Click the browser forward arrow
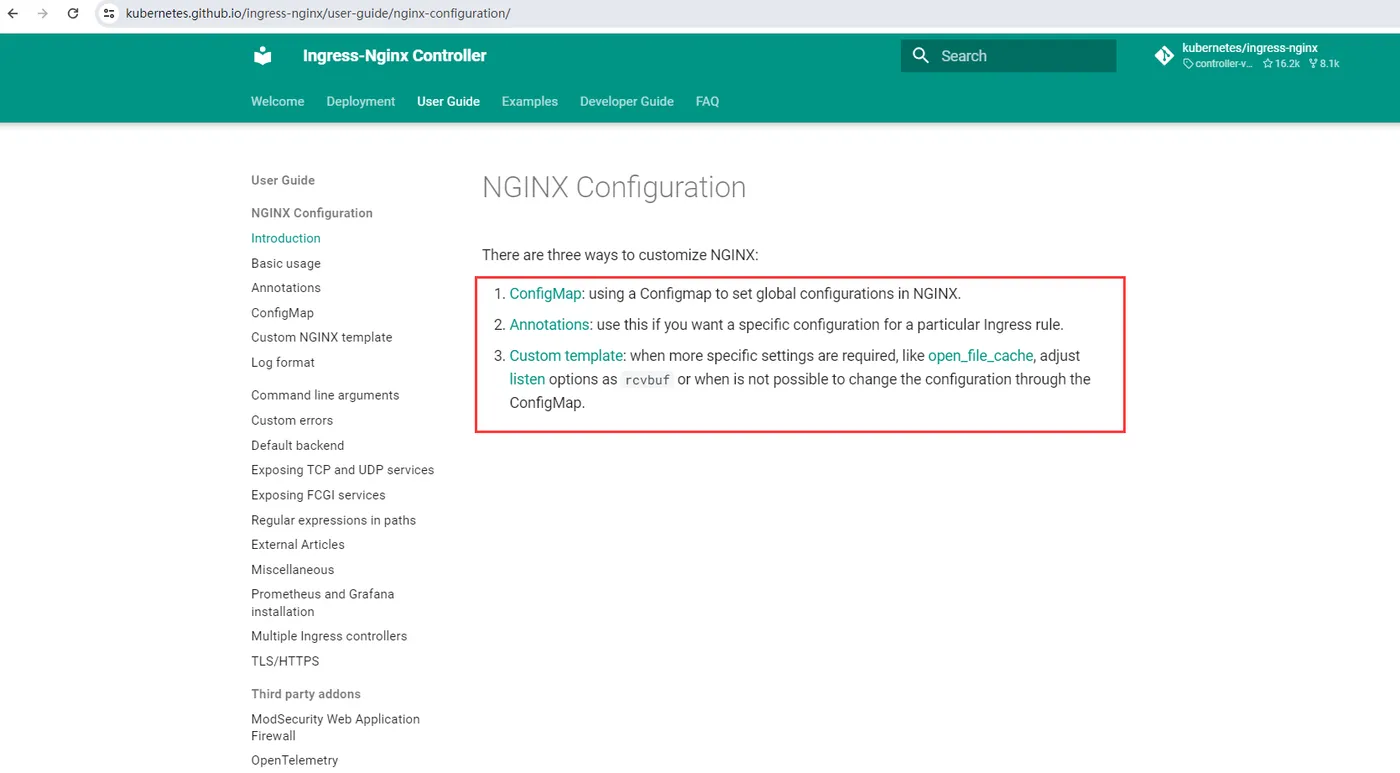Image resolution: width=1400 pixels, height=773 pixels. [x=43, y=14]
